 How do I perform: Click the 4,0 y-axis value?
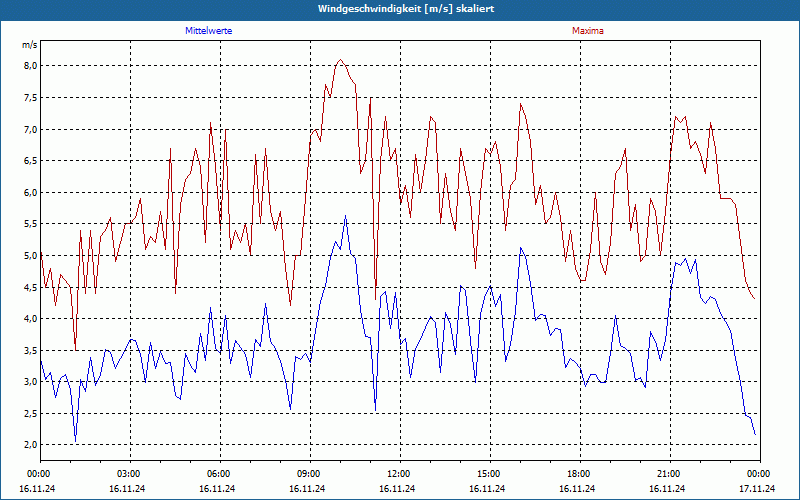pos(30,319)
